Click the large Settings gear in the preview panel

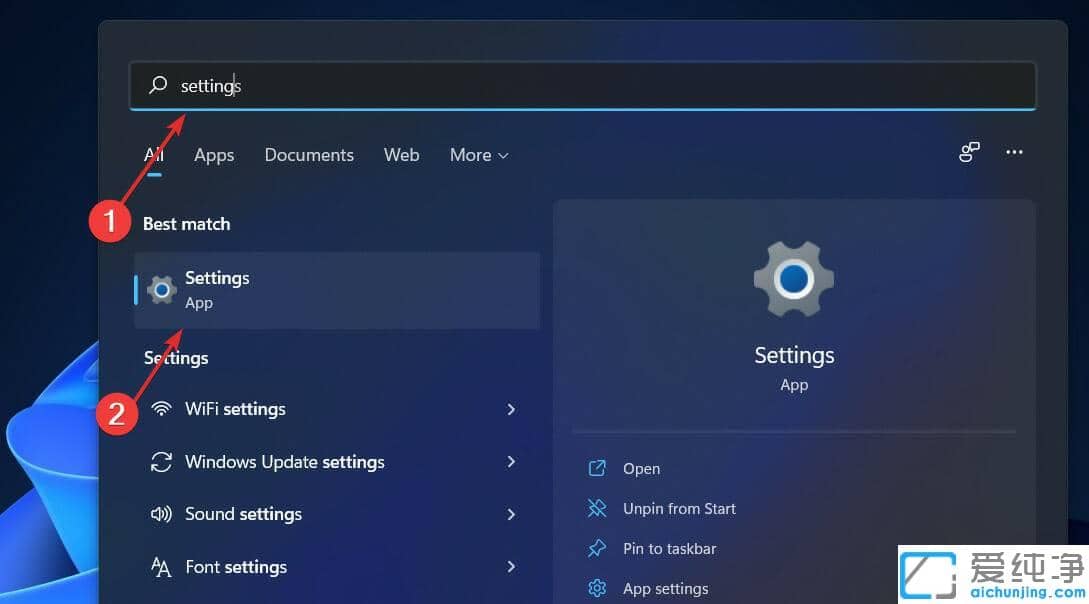(793, 278)
